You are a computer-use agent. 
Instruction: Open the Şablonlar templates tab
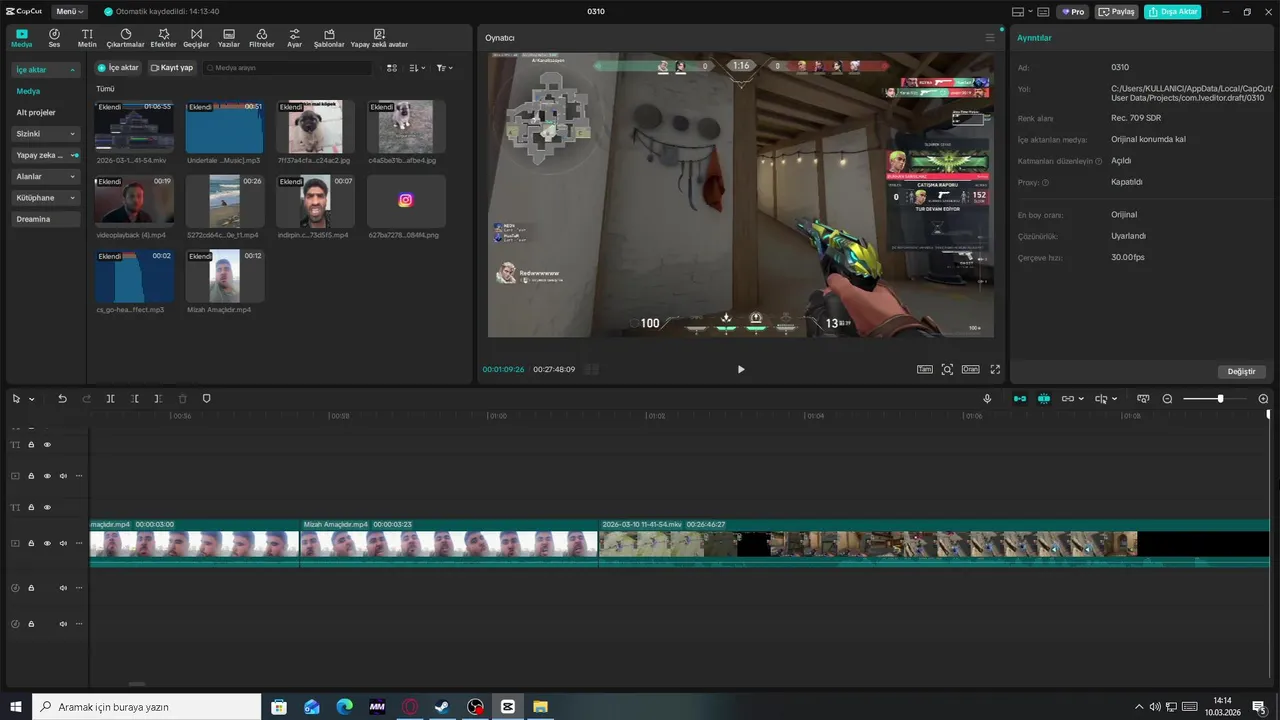[329, 38]
